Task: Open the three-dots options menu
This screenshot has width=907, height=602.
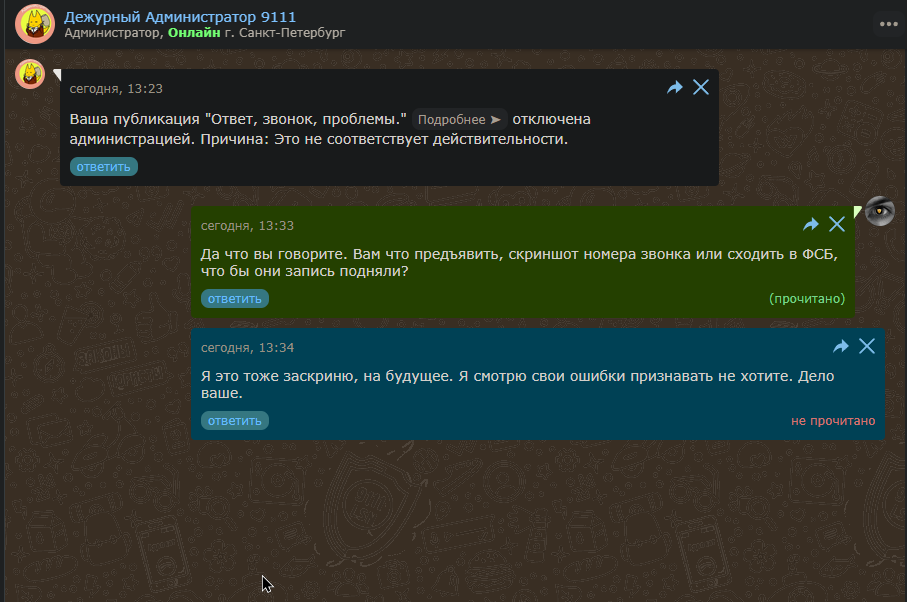Action: coord(888,24)
